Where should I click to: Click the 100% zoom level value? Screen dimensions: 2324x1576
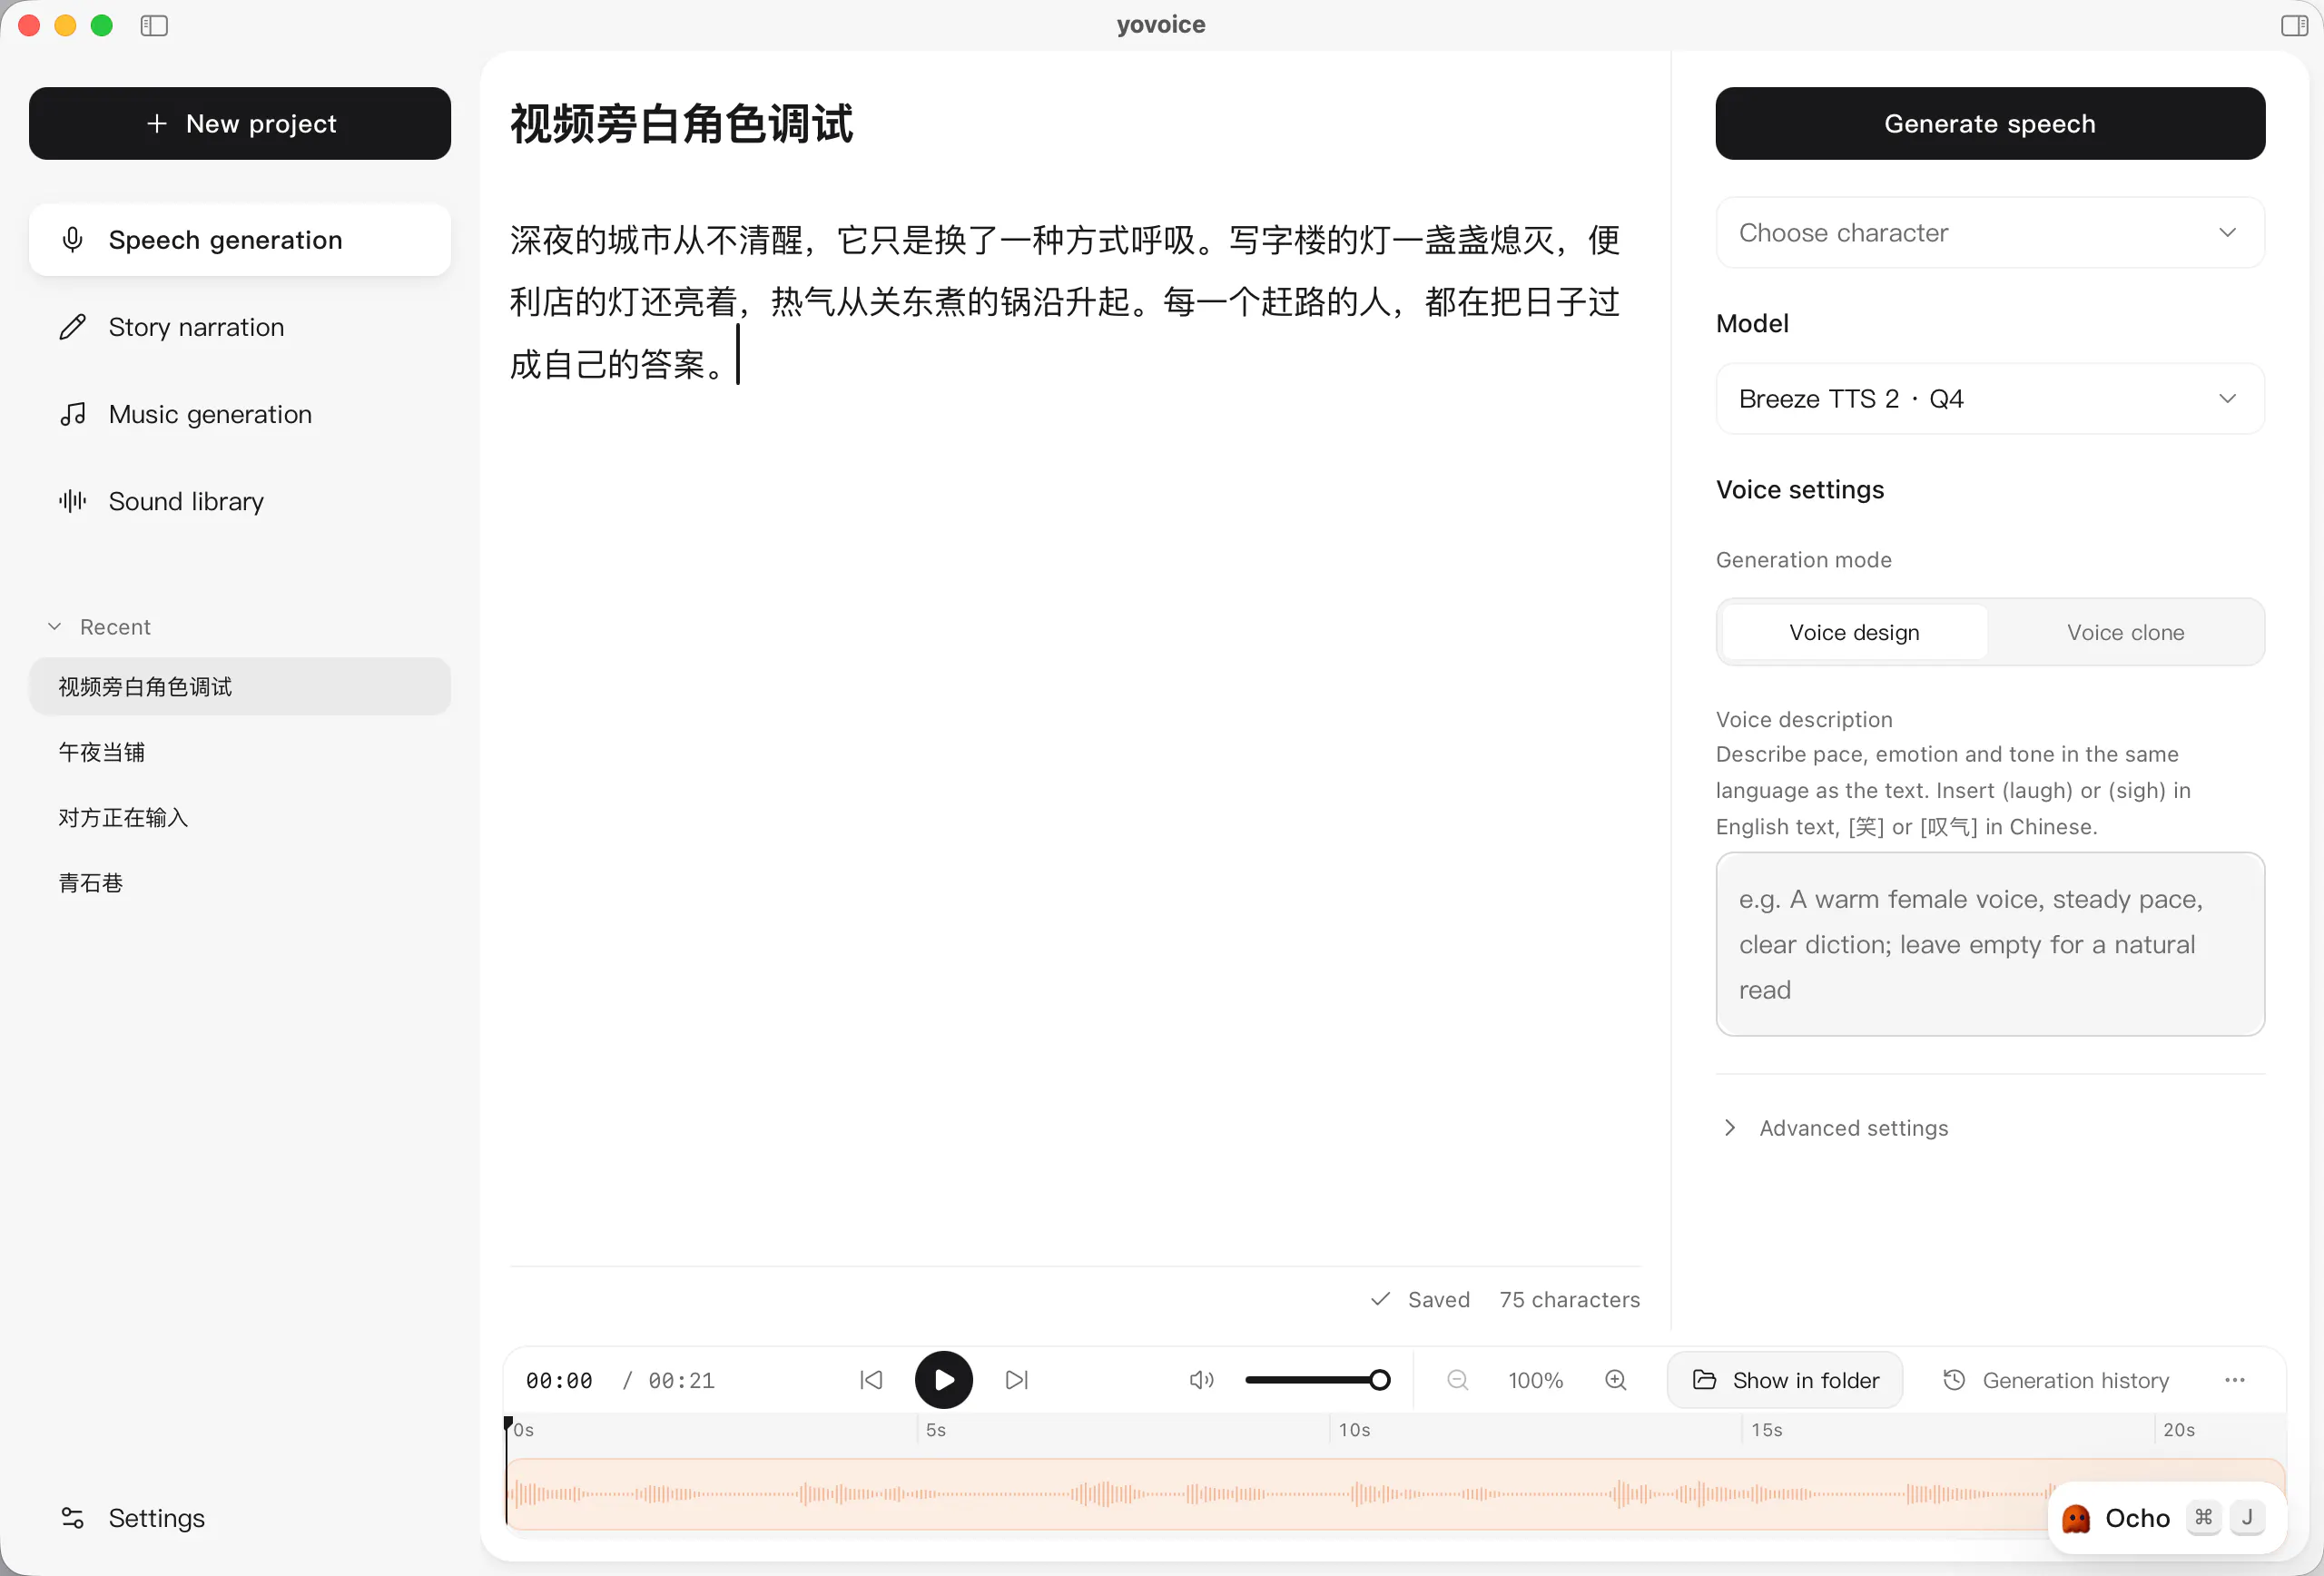tap(1535, 1380)
